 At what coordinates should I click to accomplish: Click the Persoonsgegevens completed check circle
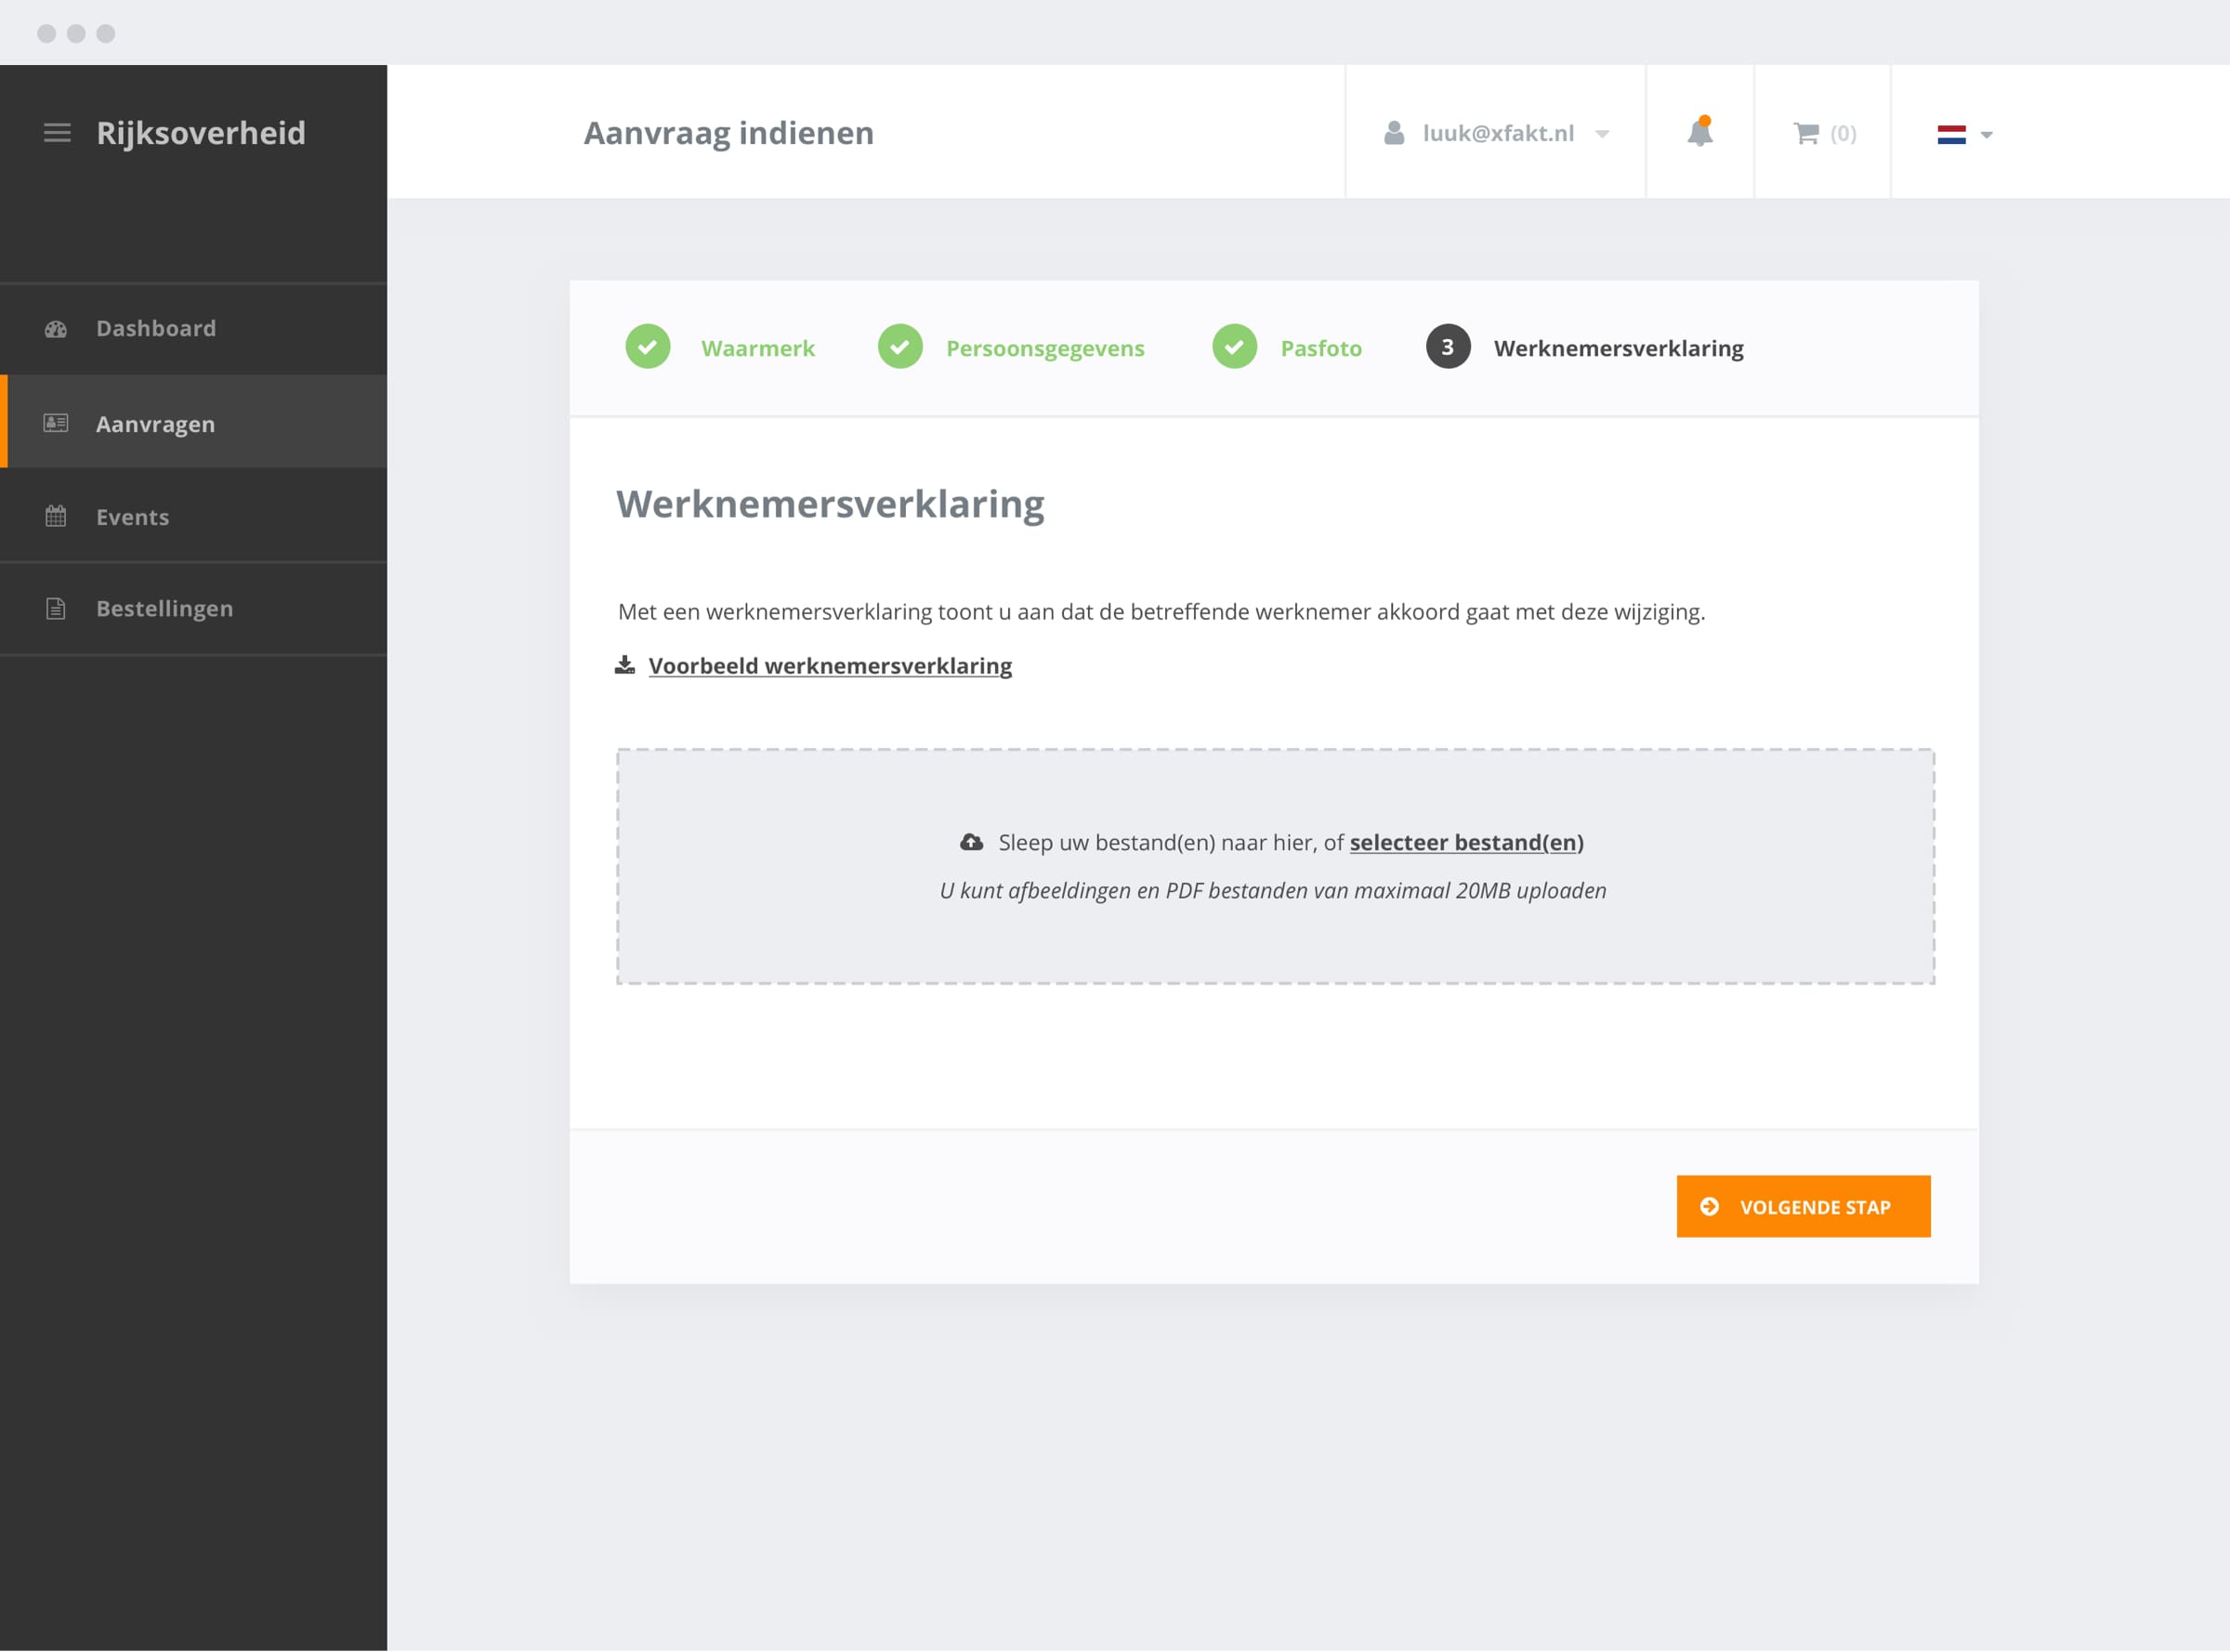[x=901, y=347]
